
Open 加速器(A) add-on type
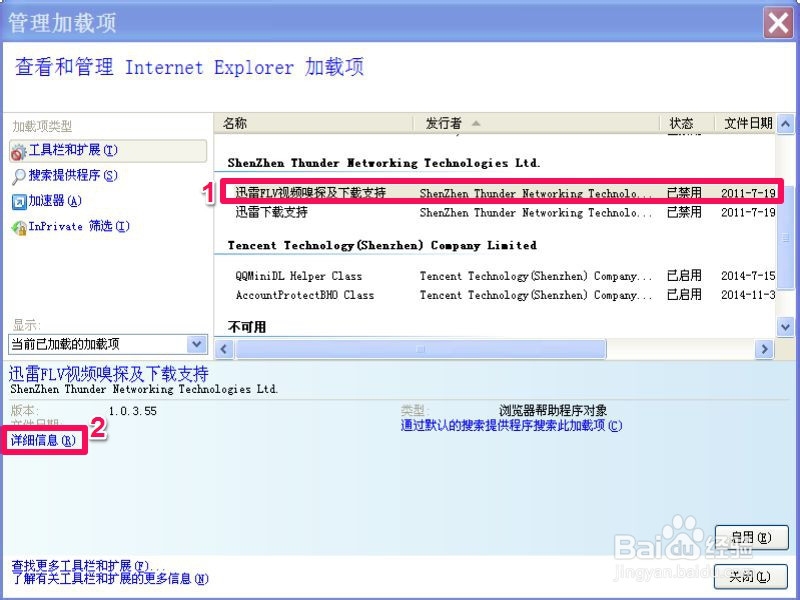[55, 201]
